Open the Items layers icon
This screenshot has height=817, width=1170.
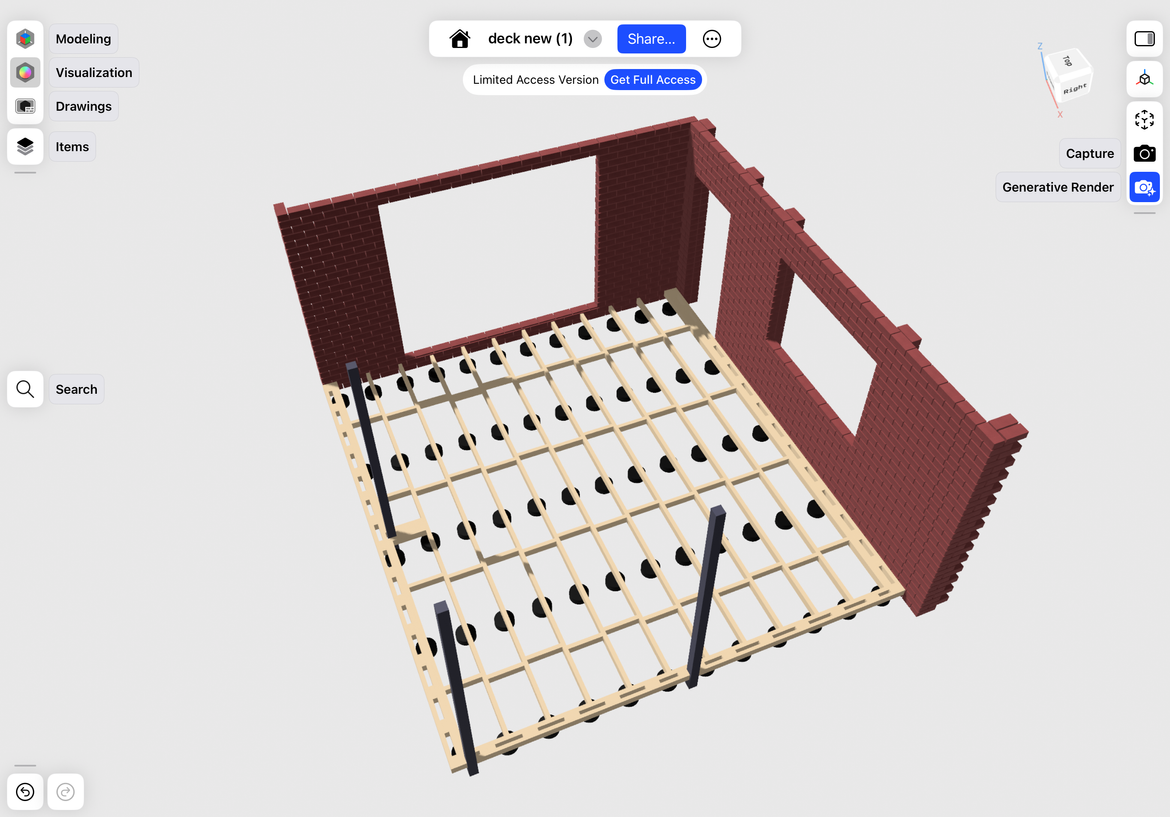pos(25,146)
